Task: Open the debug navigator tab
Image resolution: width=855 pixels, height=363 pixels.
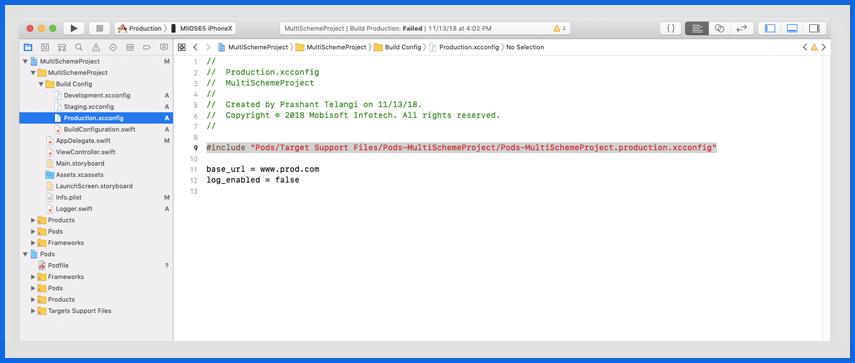Action: tap(130, 47)
